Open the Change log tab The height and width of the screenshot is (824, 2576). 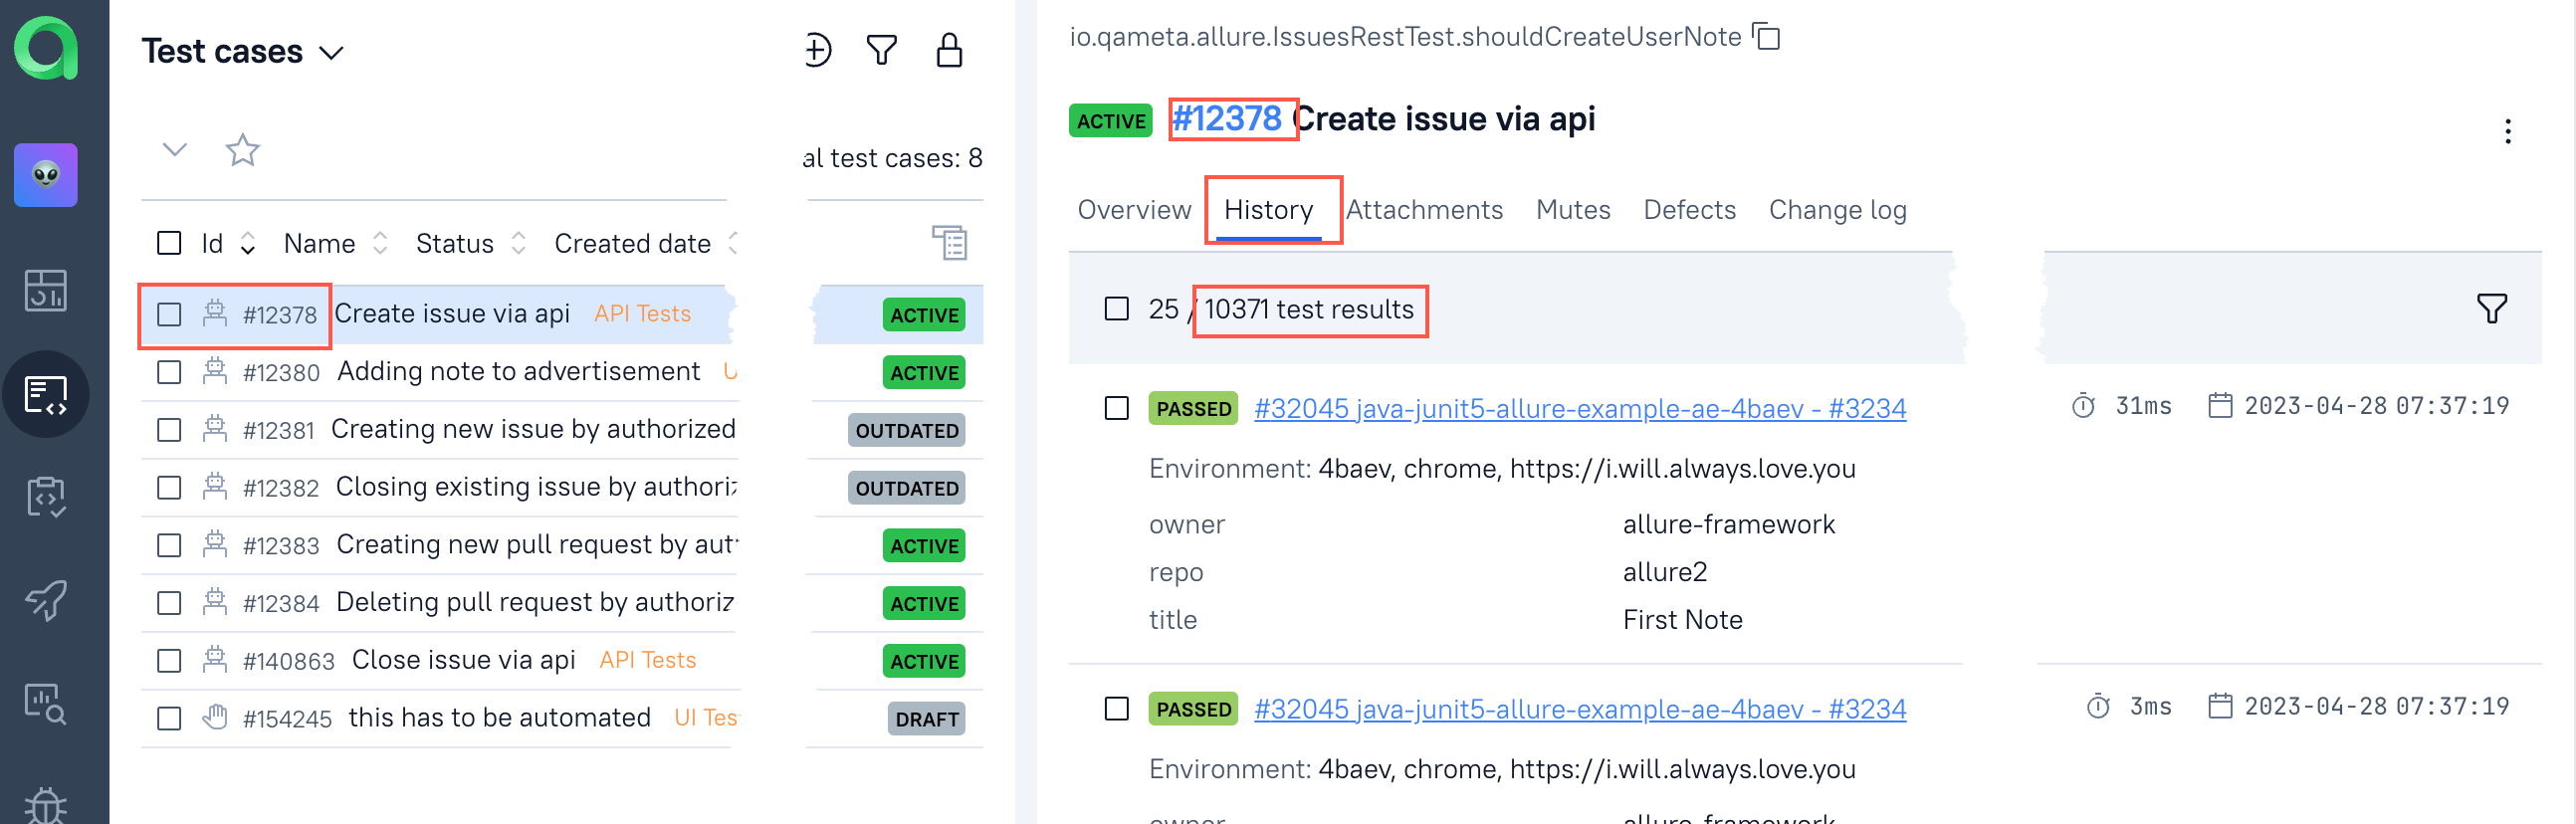click(x=1837, y=210)
